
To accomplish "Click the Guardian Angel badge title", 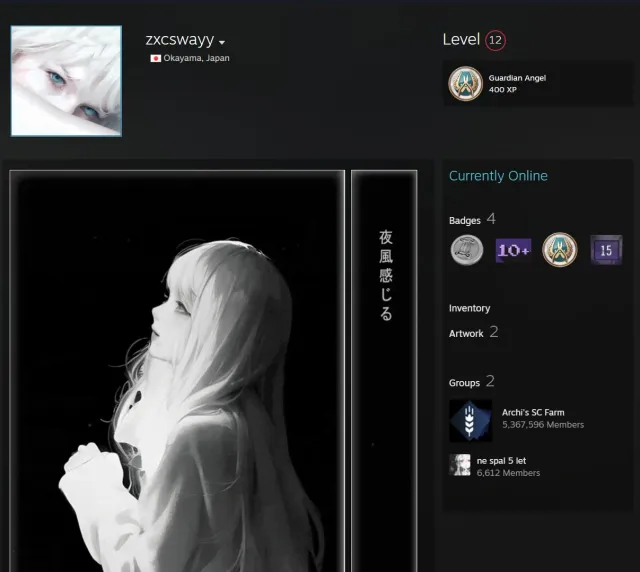I will [x=517, y=78].
